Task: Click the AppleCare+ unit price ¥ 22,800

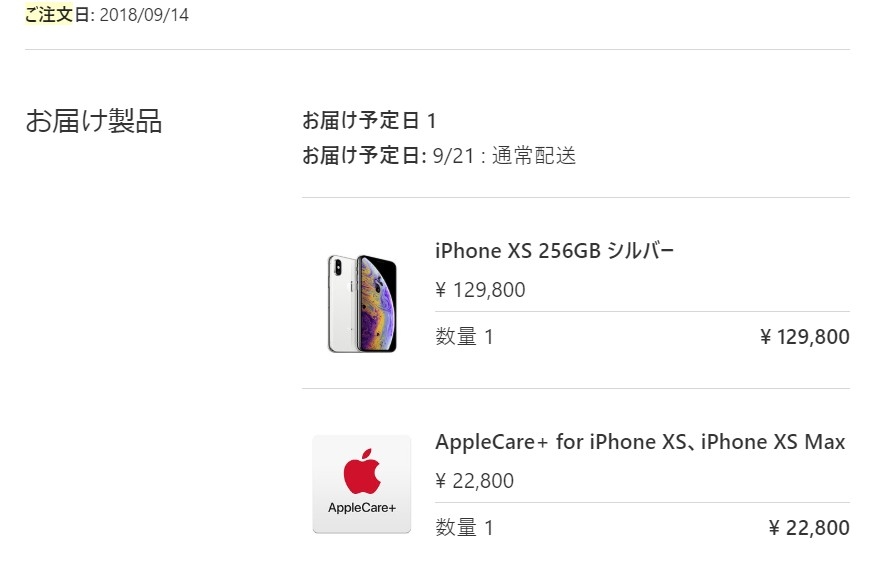Action: (x=475, y=481)
